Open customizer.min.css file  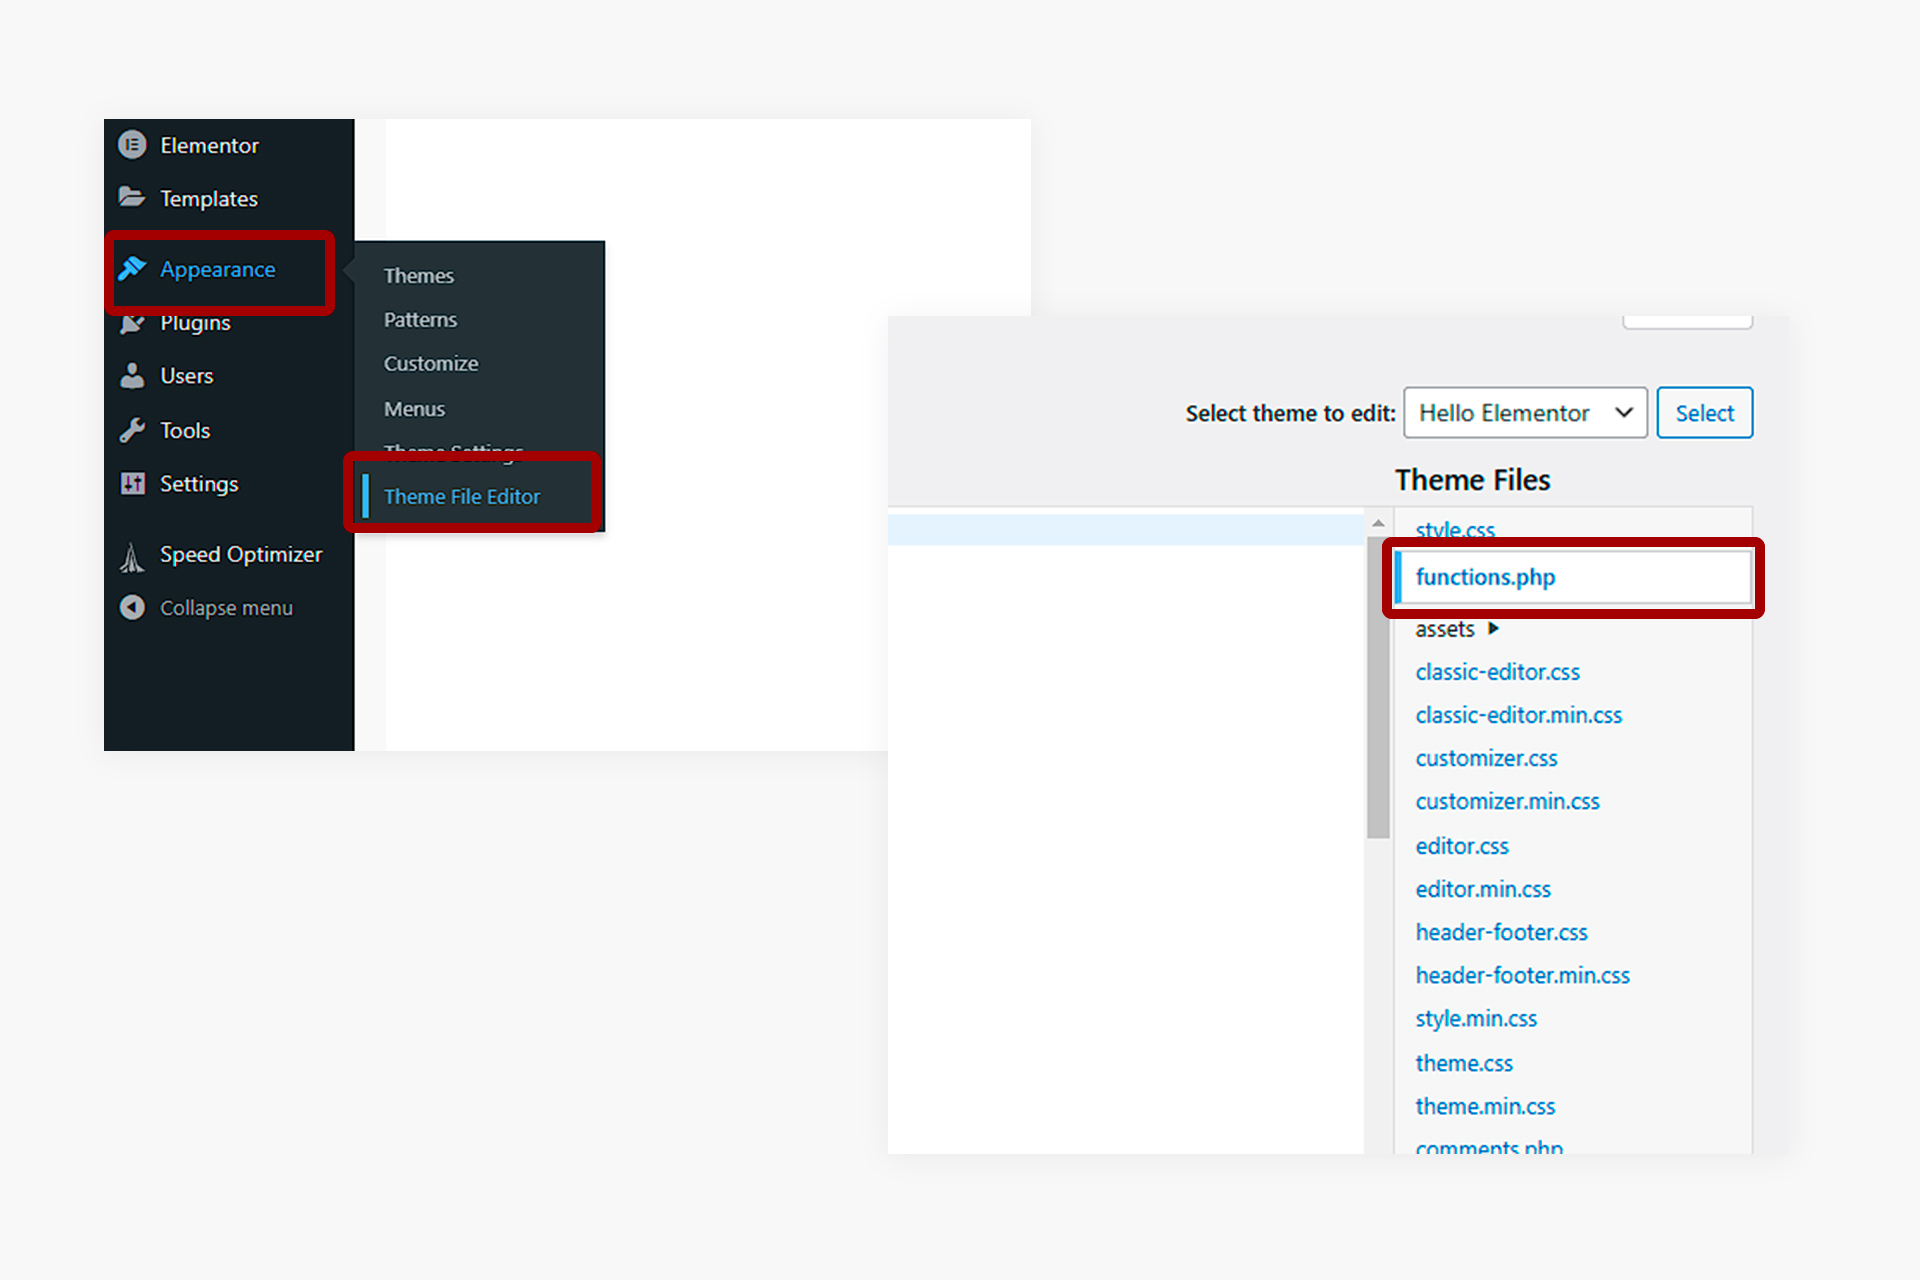(x=1507, y=801)
